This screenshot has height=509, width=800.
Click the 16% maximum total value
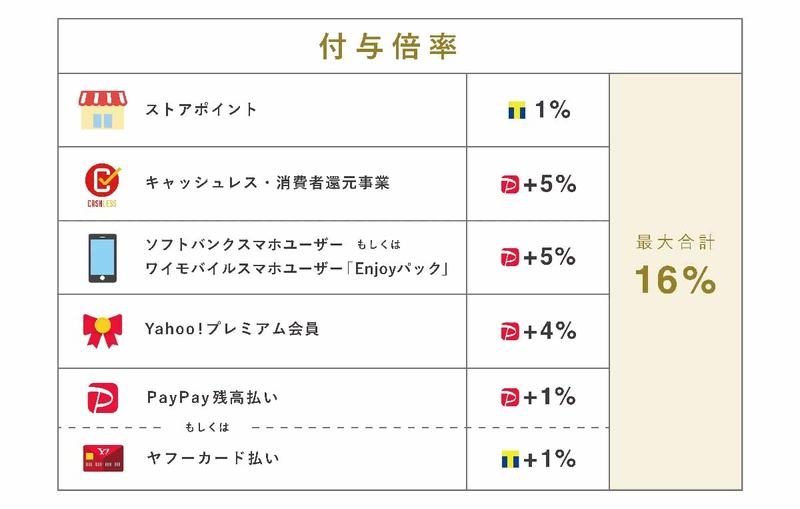[x=675, y=281]
